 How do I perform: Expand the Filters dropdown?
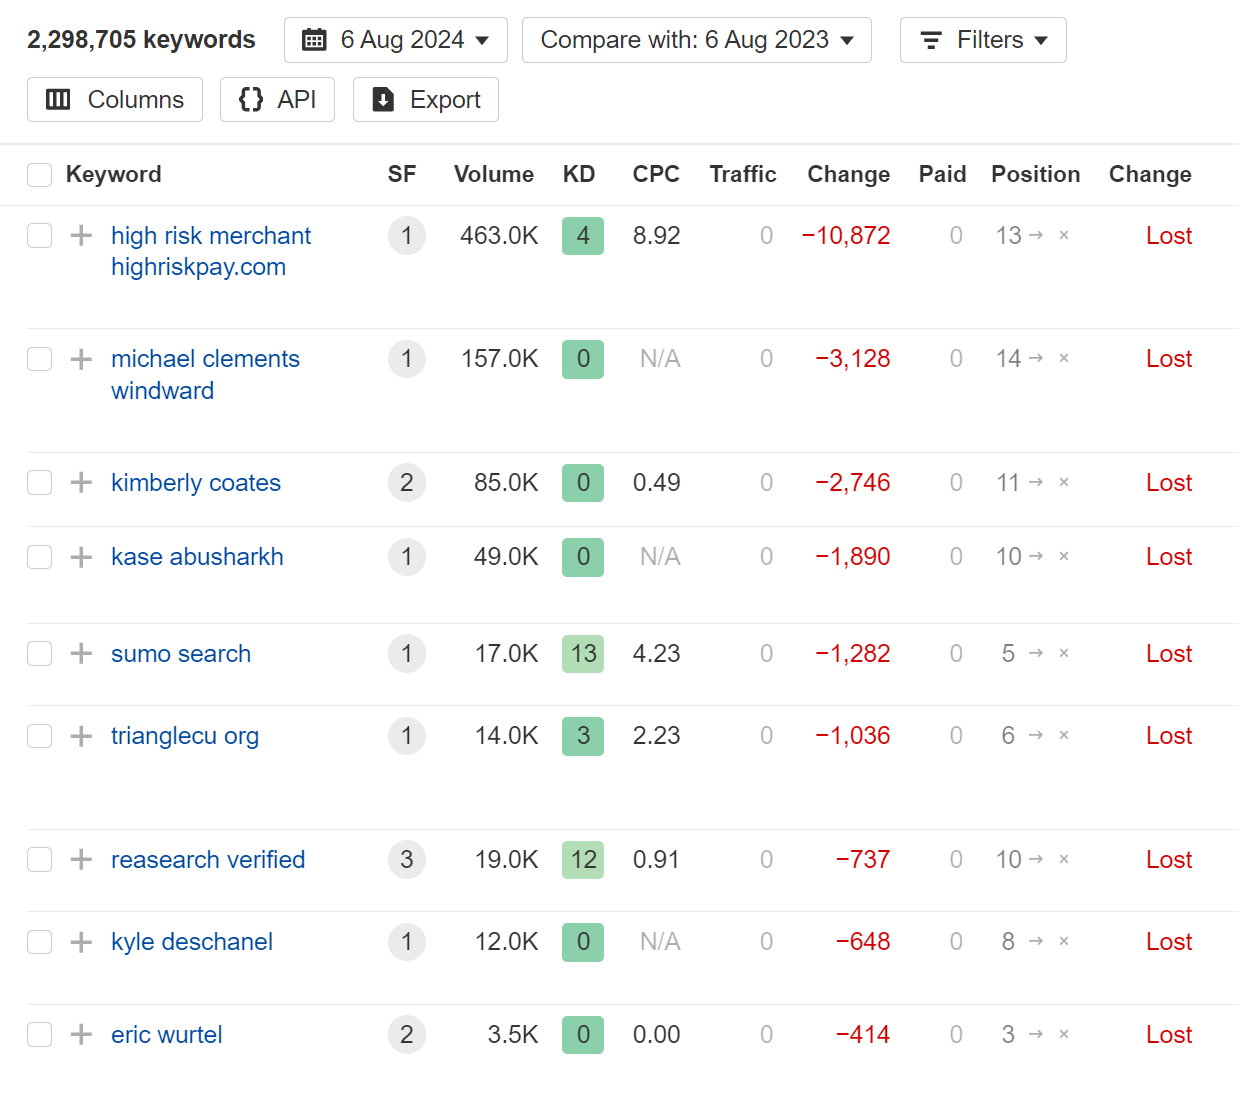click(x=982, y=40)
